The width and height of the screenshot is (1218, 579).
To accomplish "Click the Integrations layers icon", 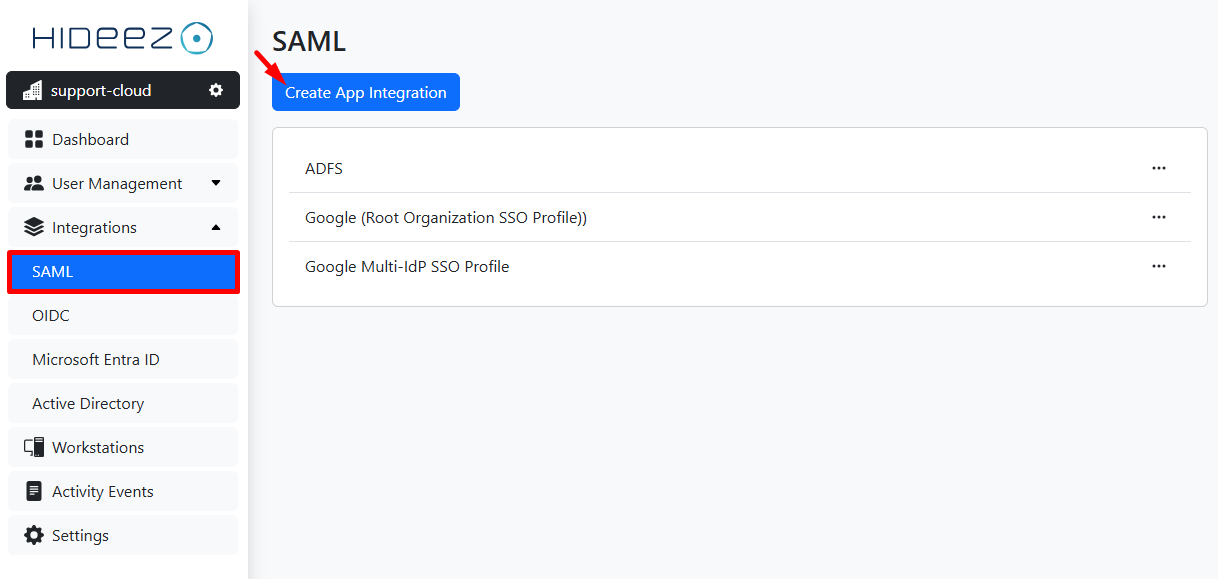I will coord(34,227).
